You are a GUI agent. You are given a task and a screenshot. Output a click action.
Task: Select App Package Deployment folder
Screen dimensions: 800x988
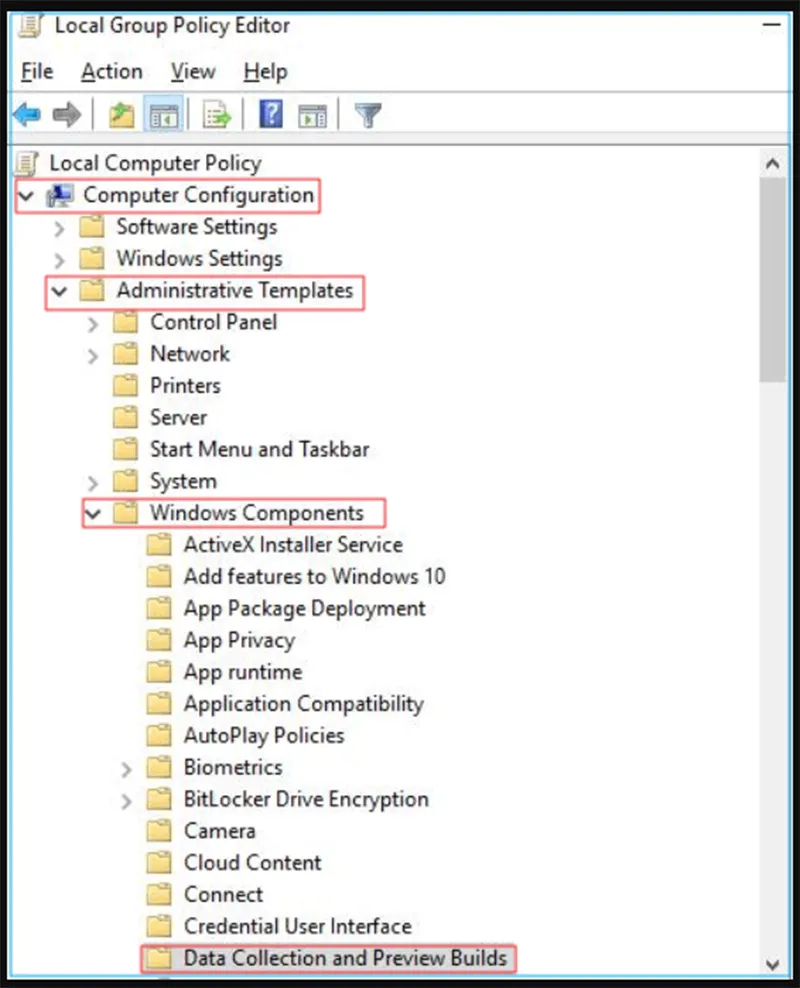coord(304,608)
